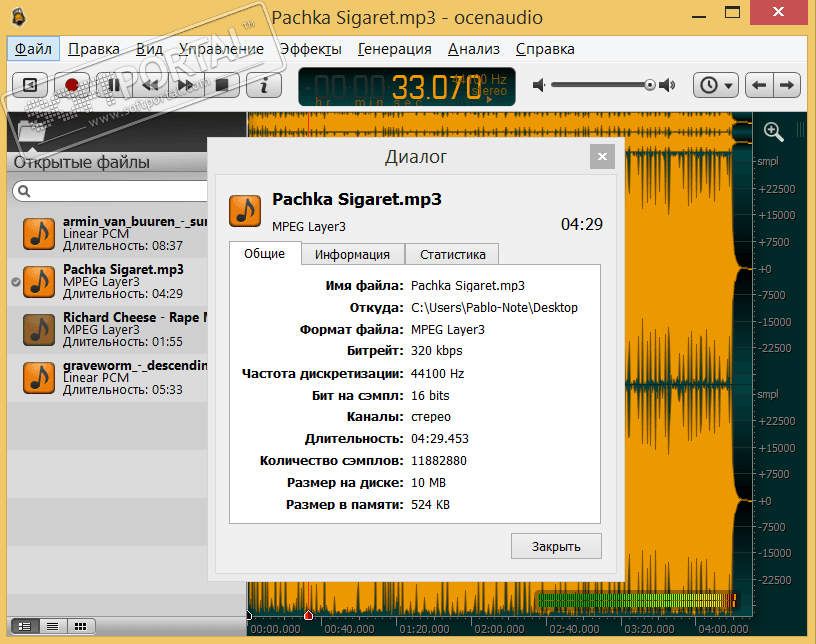Image resolution: width=816 pixels, height=644 pixels.
Task: Open file info with the 'i' button
Action: (264, 85)
